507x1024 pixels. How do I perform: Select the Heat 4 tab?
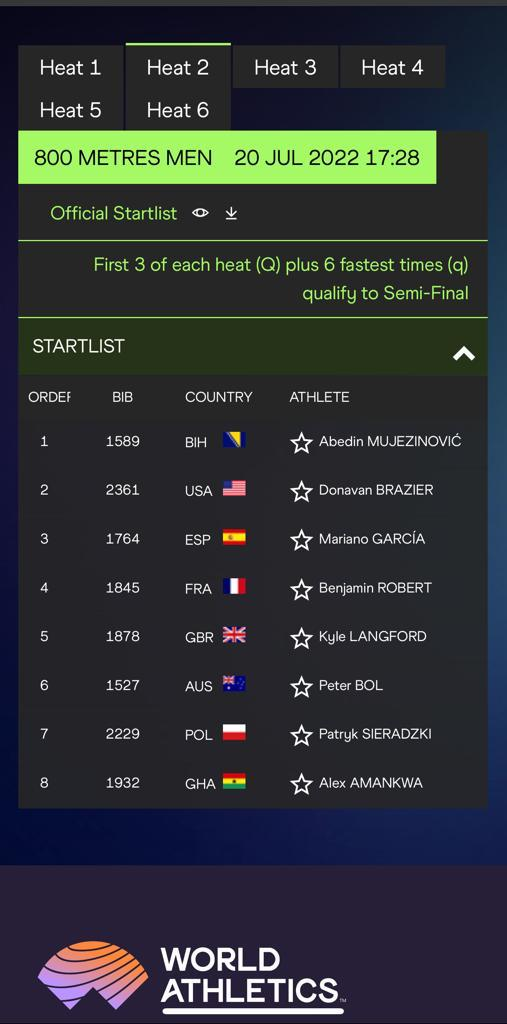393,67
